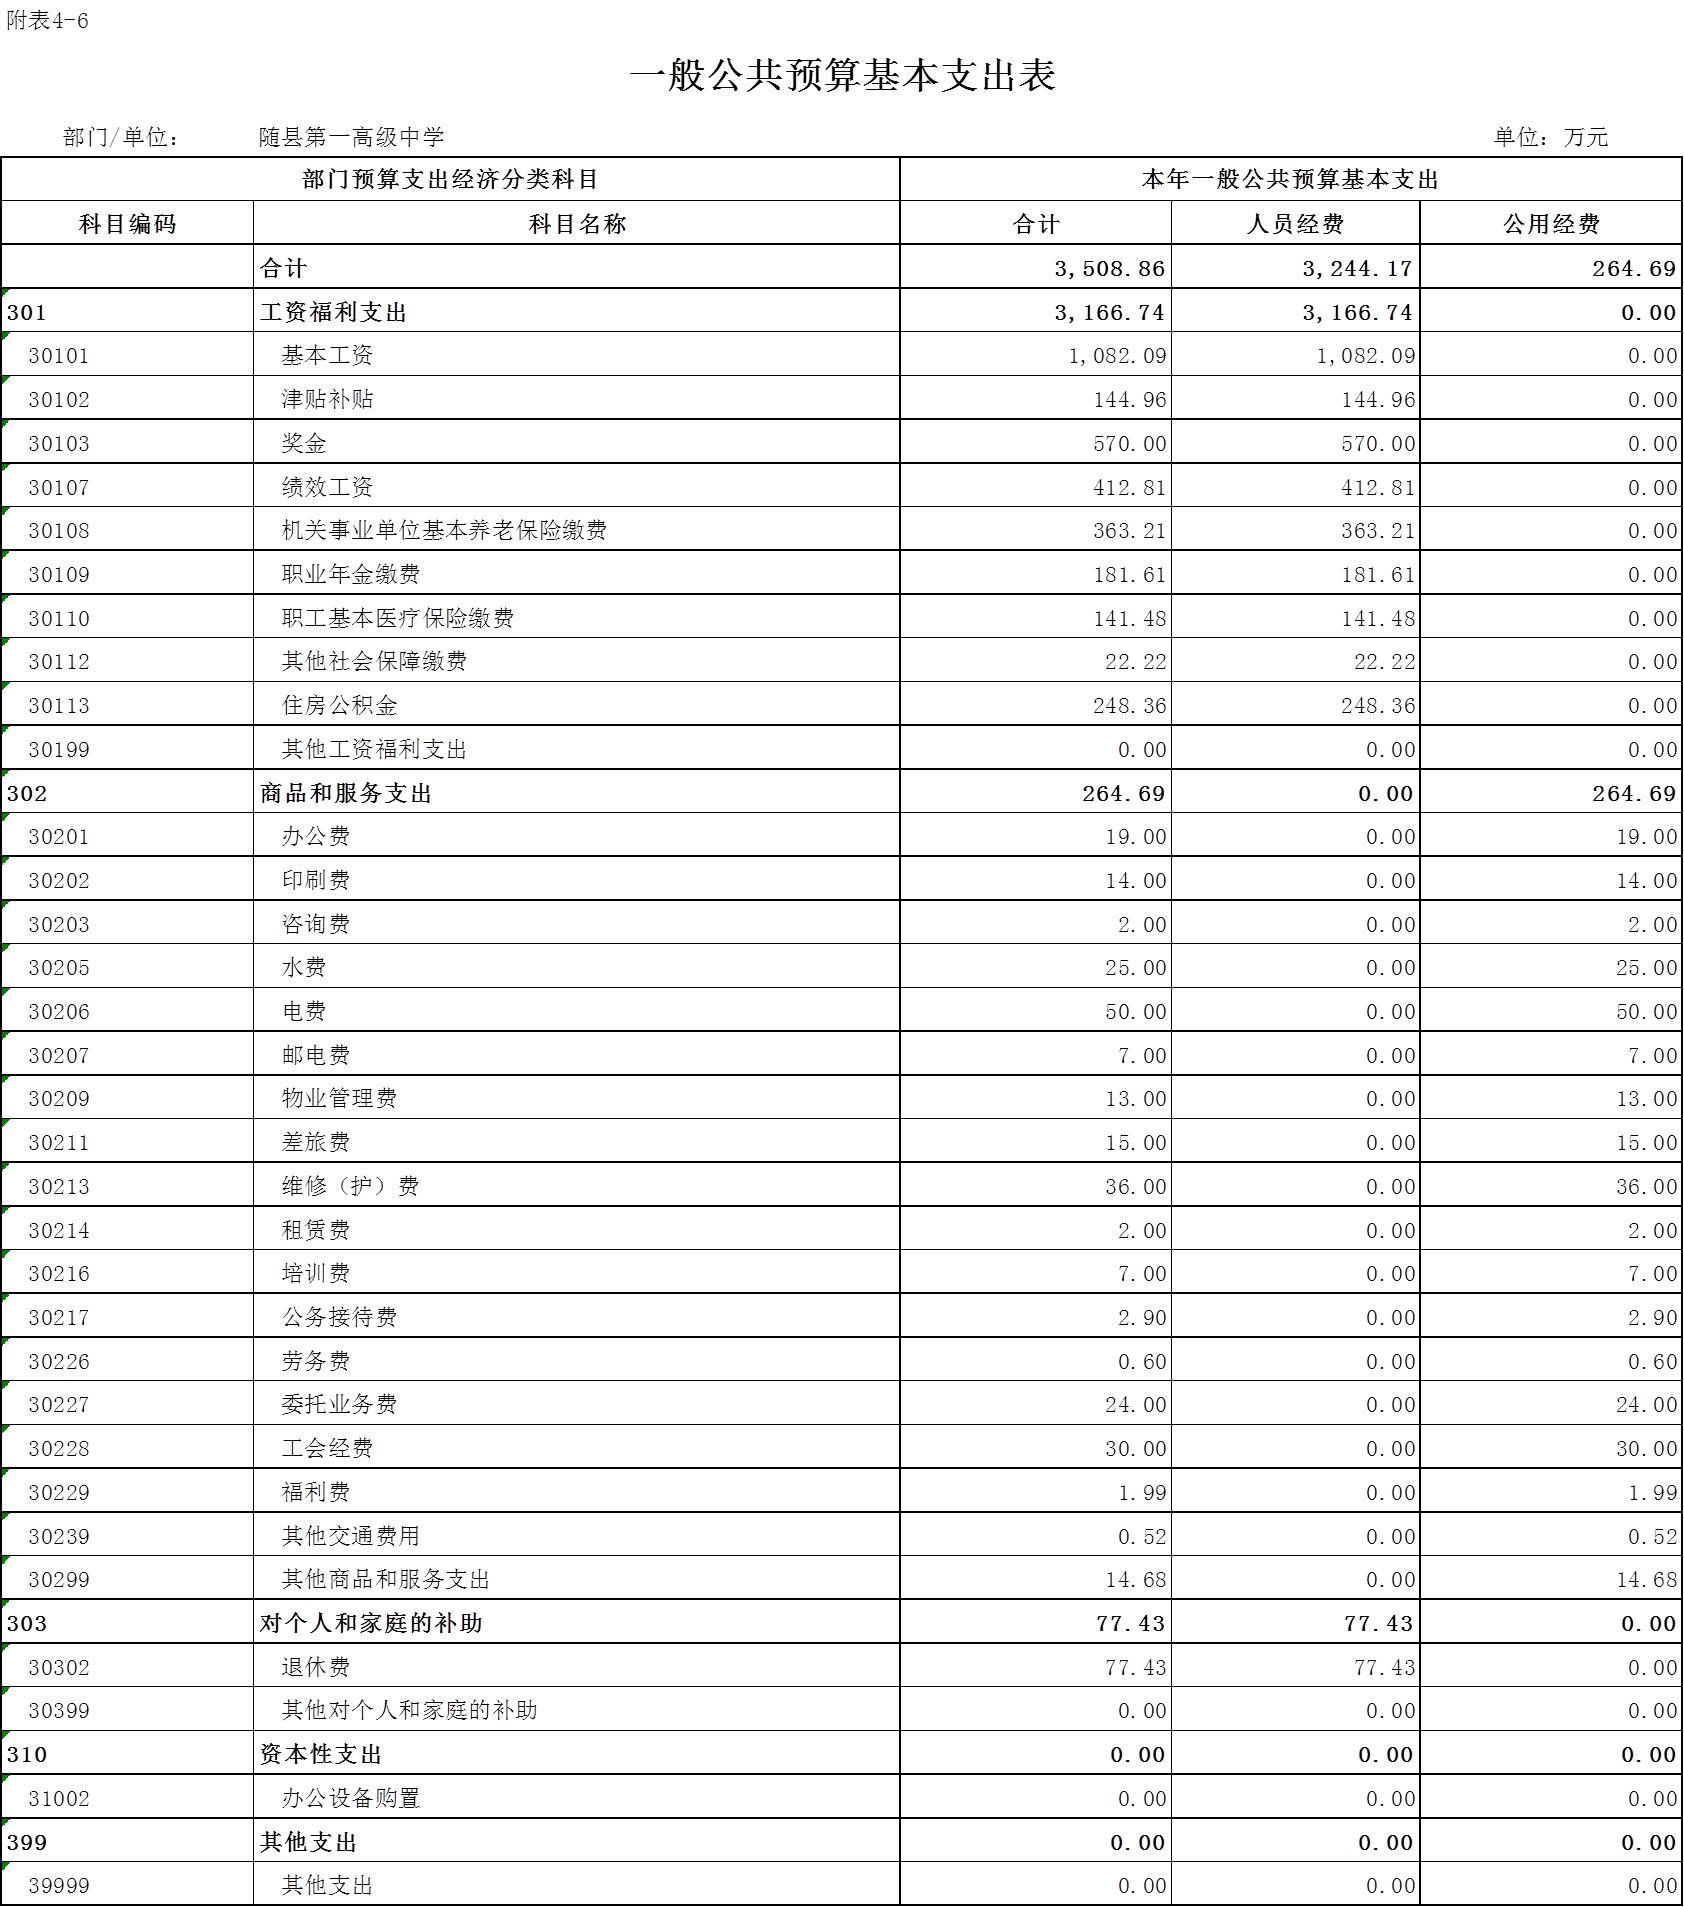Click the title 一般公共预算基本支出表
1684x1907 pixels.
(x=842, y=76)
